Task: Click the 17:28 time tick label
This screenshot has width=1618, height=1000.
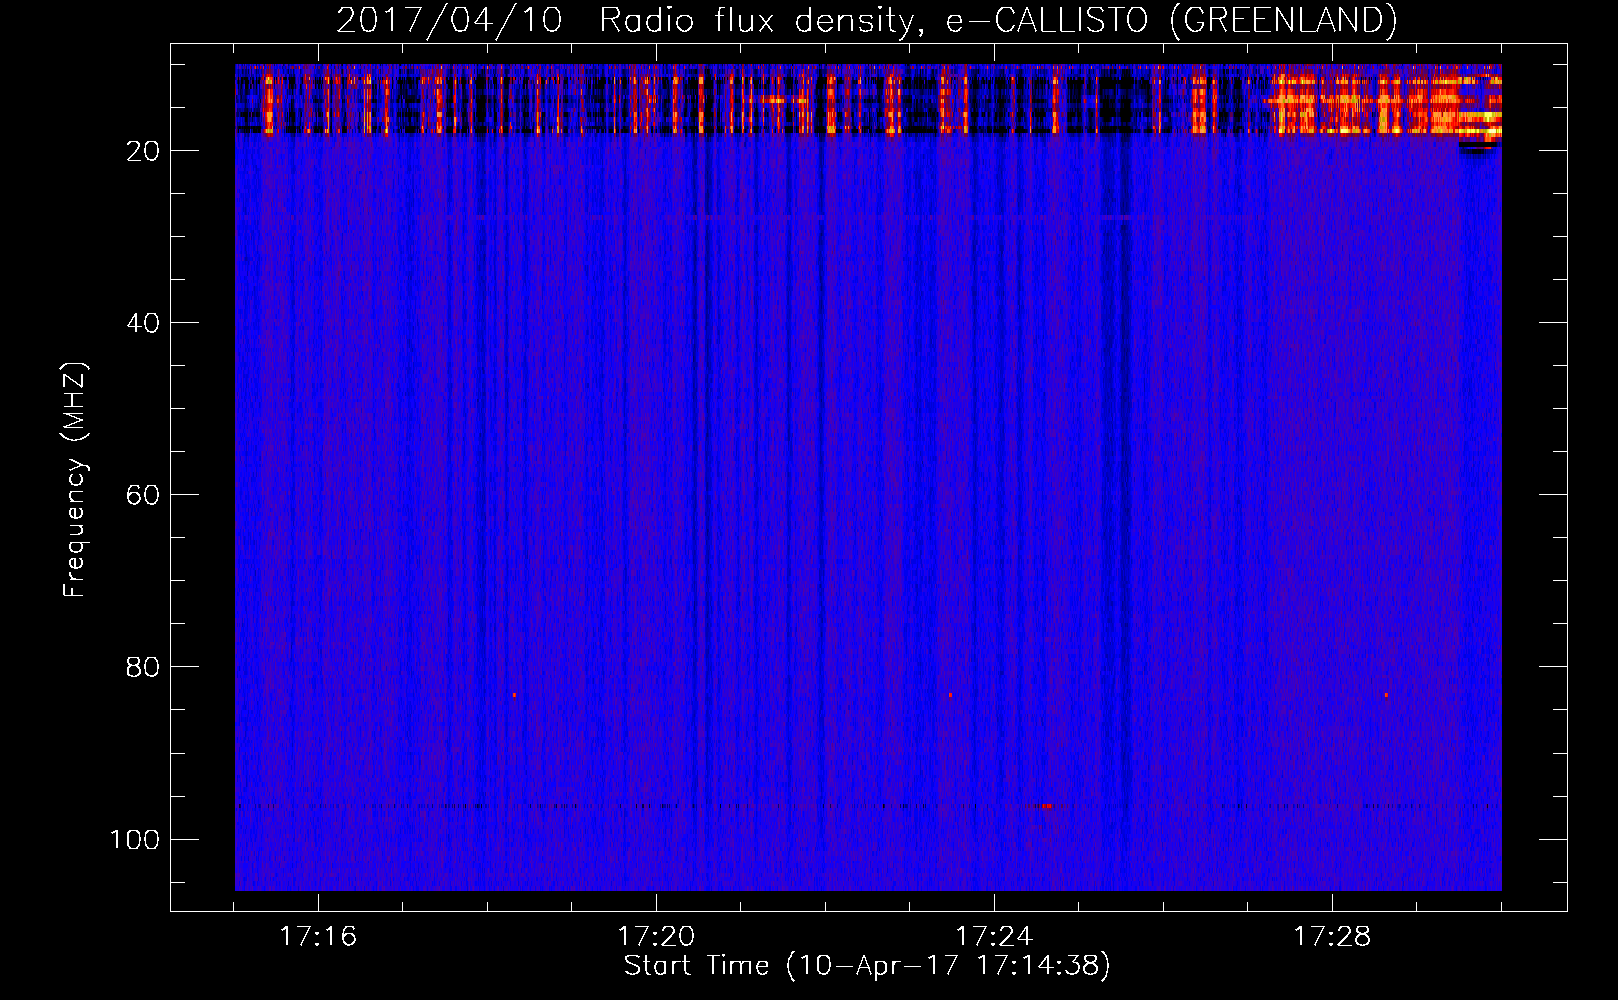Action: 1332,936
